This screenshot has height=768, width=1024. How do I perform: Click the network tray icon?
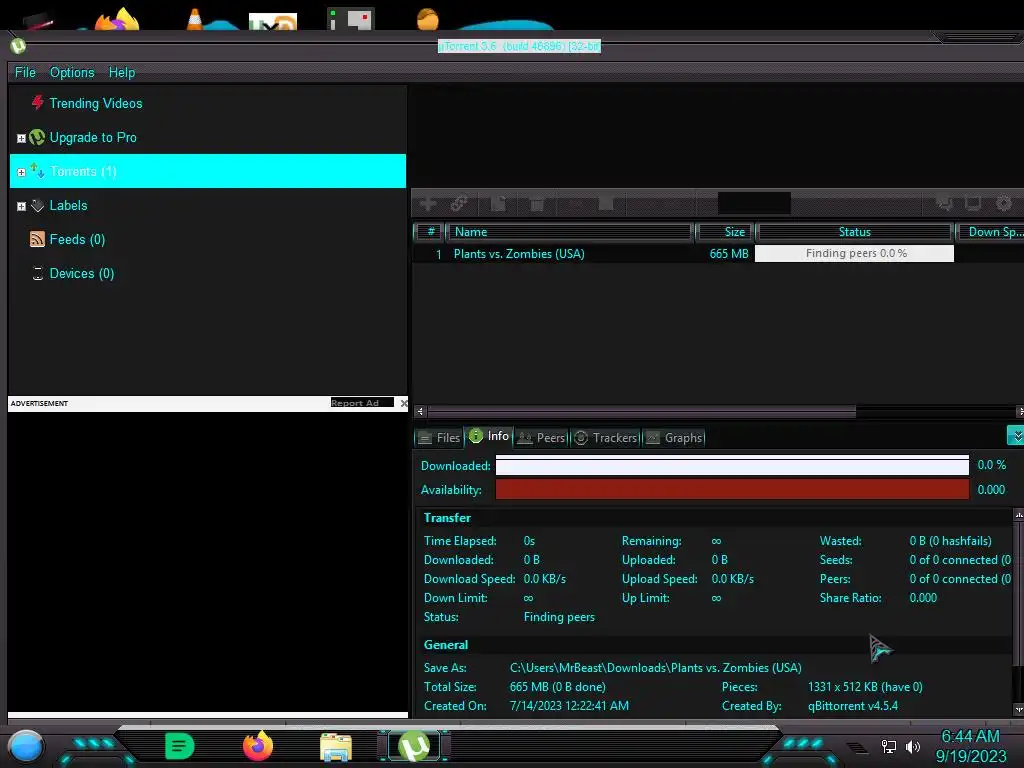point(888,746)
